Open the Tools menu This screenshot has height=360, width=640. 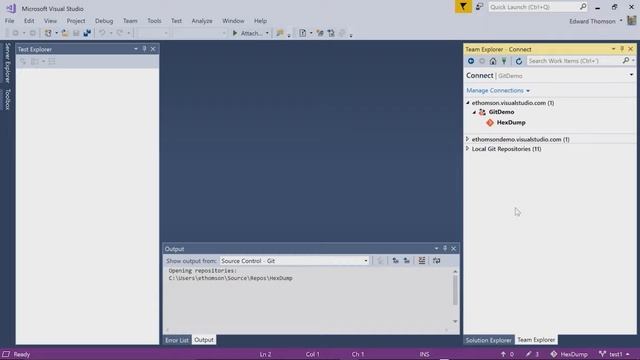154,21
